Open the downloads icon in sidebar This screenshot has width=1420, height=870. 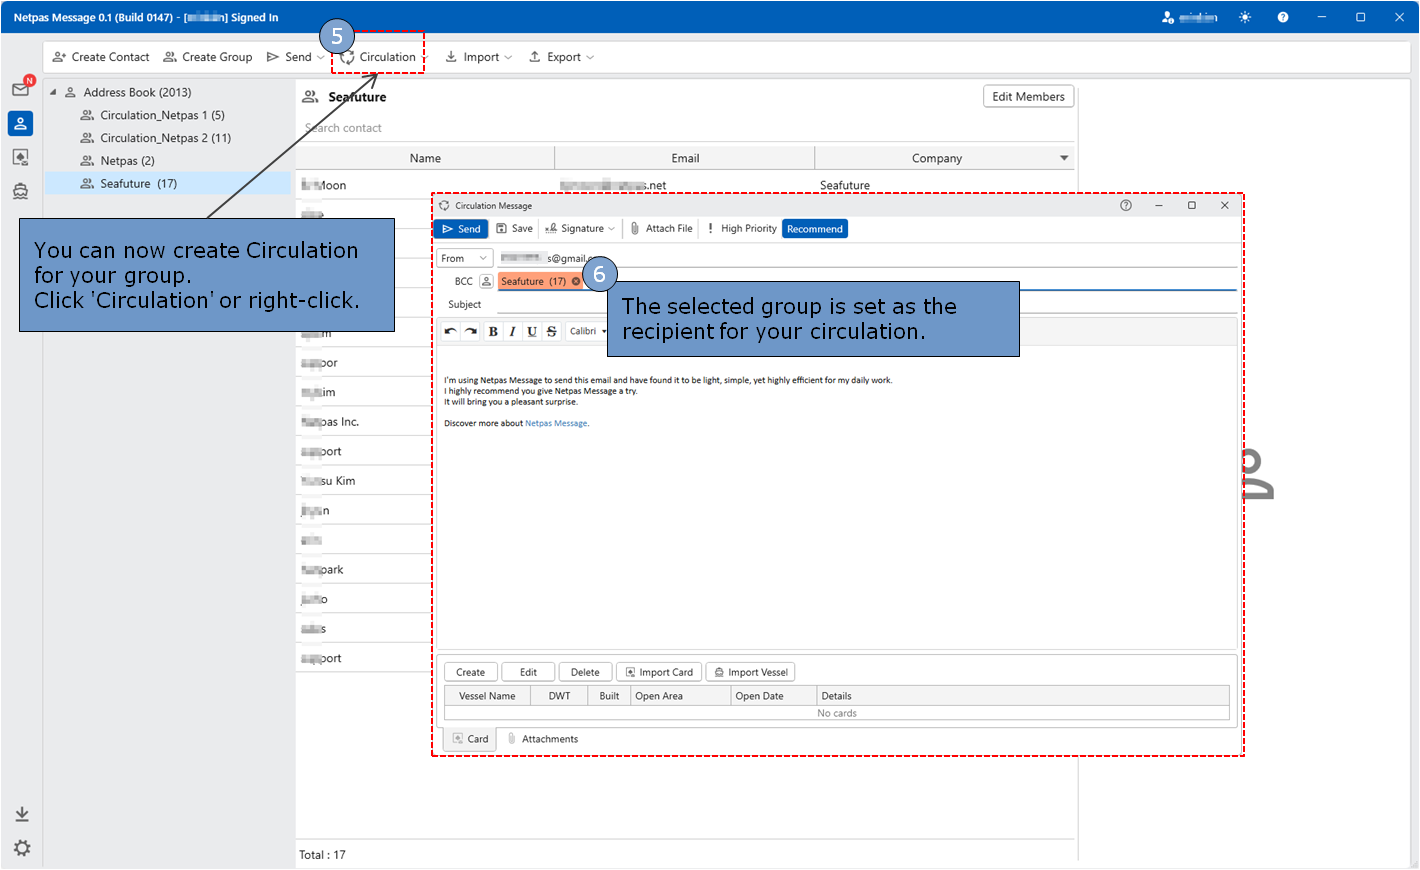(22, 815)
